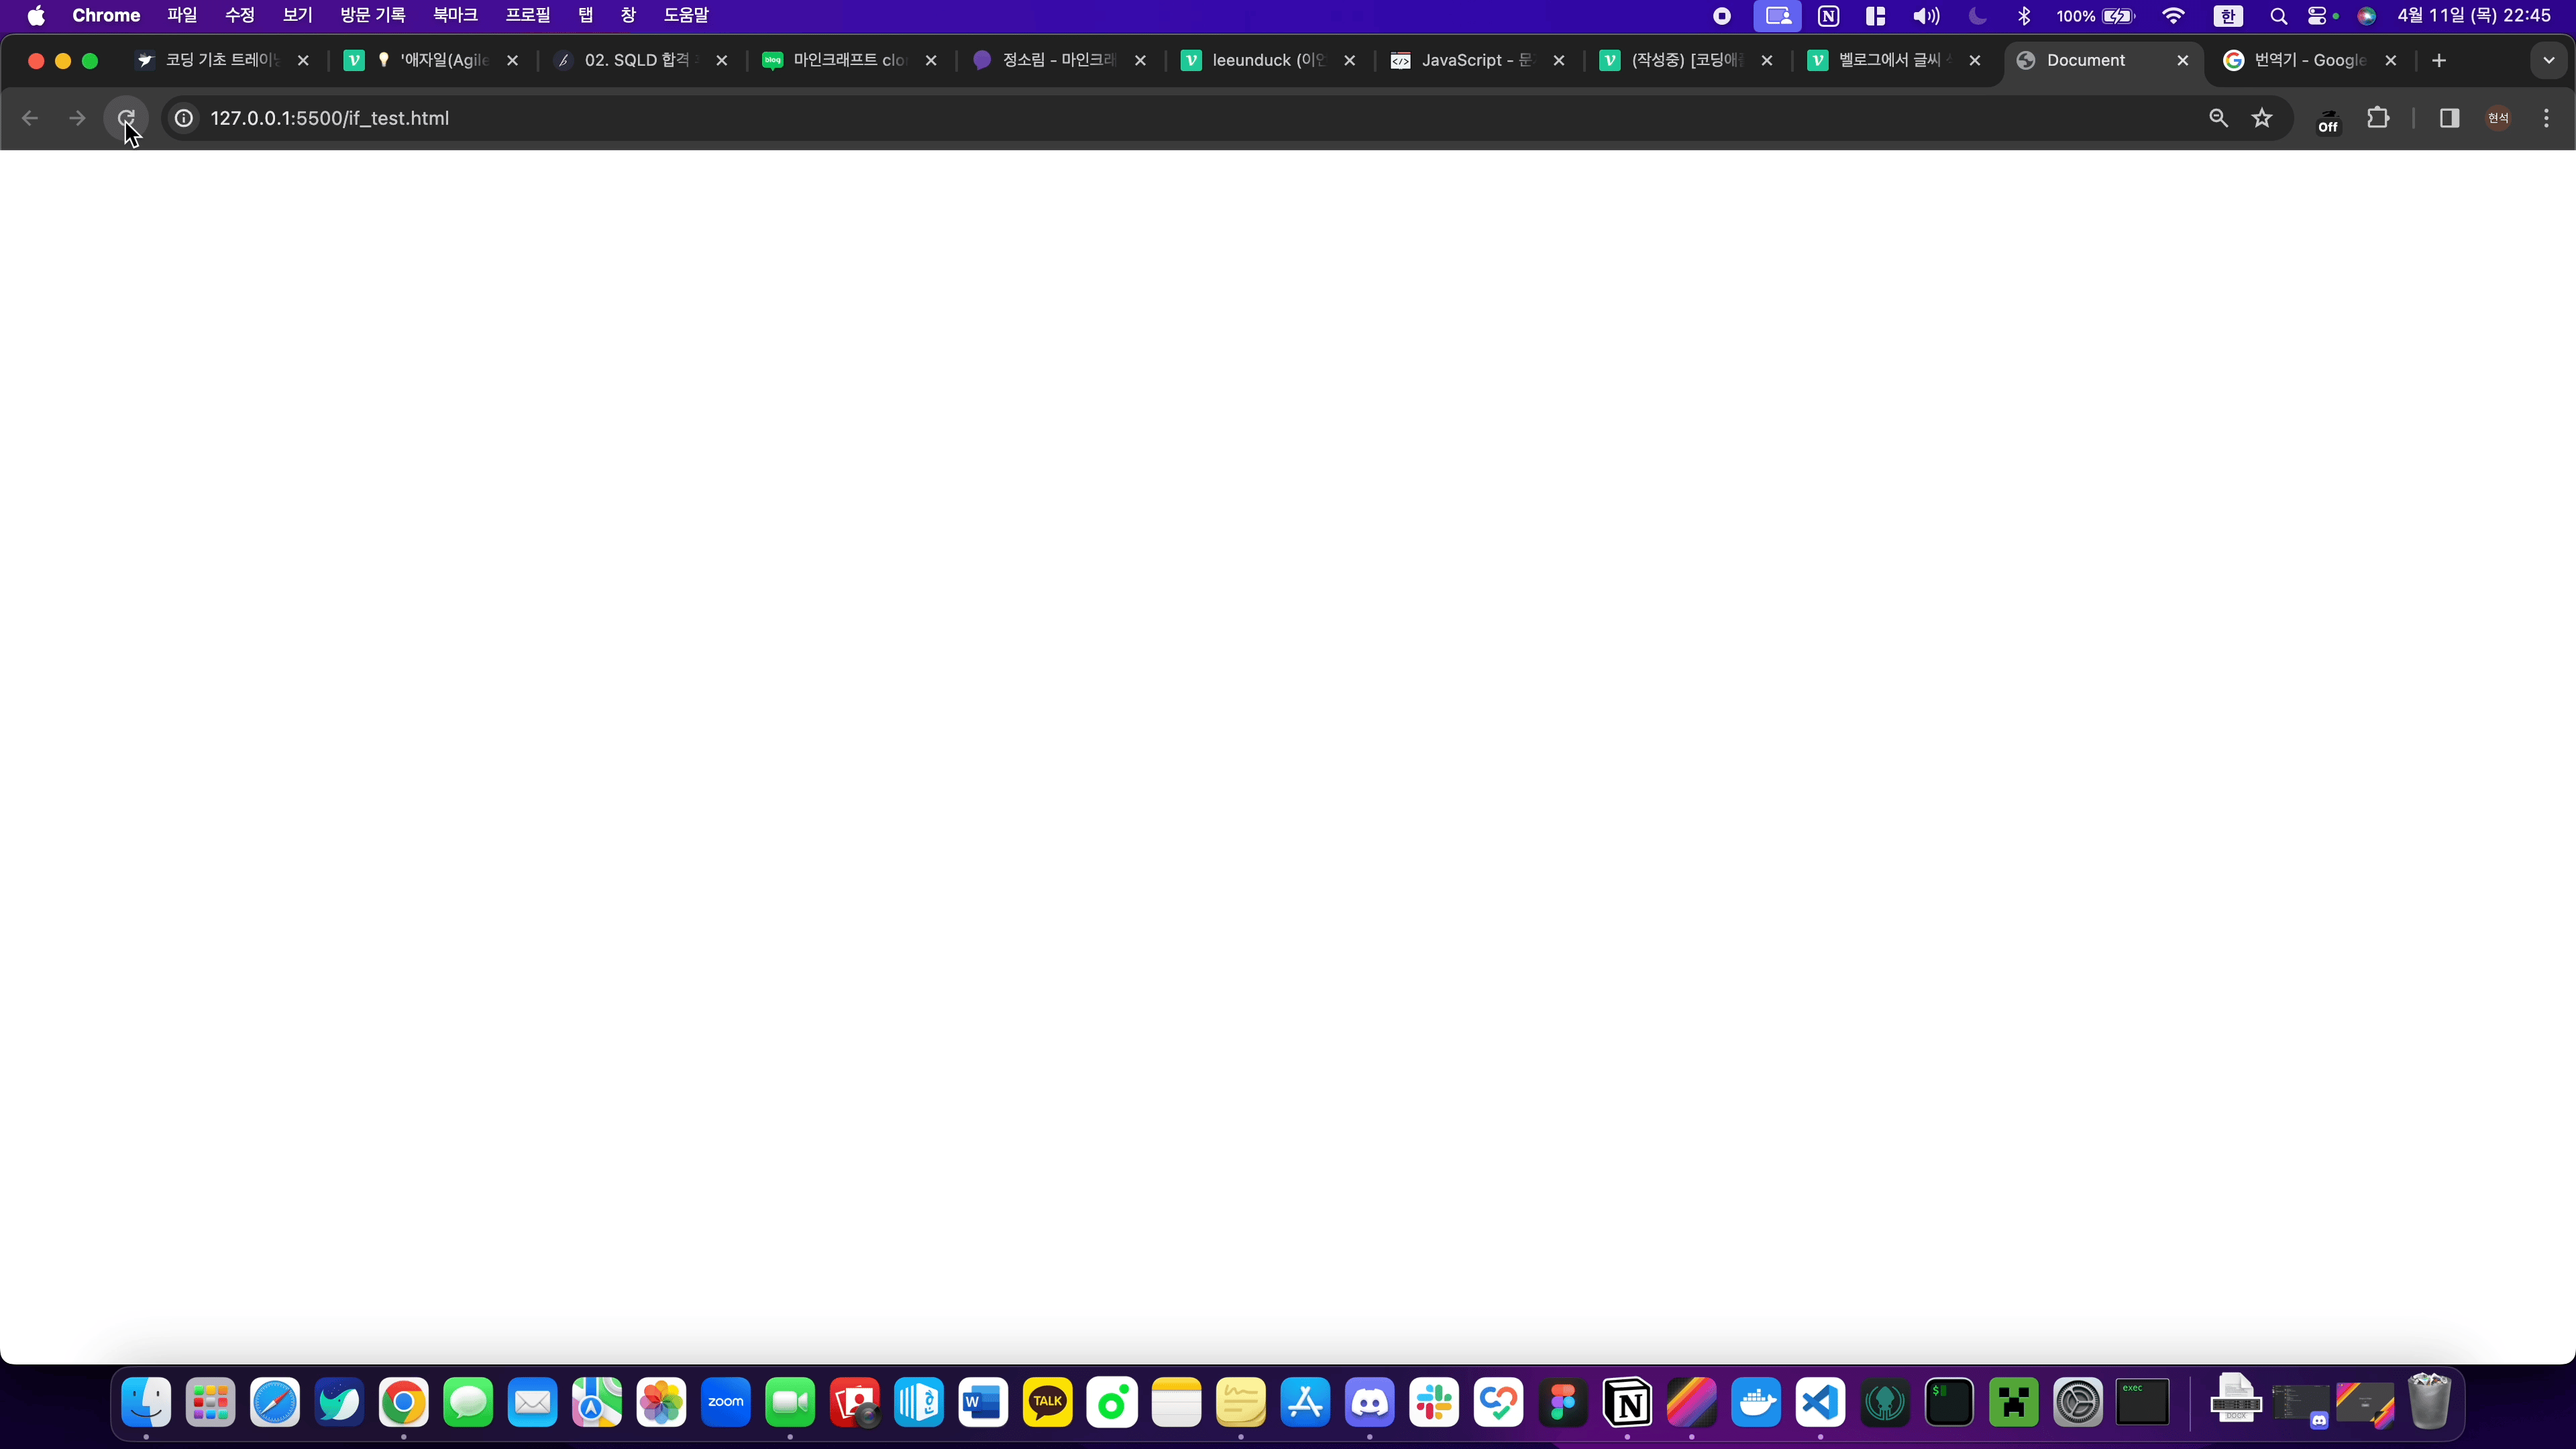Open the Extensions puzzle icon

click(x=2378, y=118)
